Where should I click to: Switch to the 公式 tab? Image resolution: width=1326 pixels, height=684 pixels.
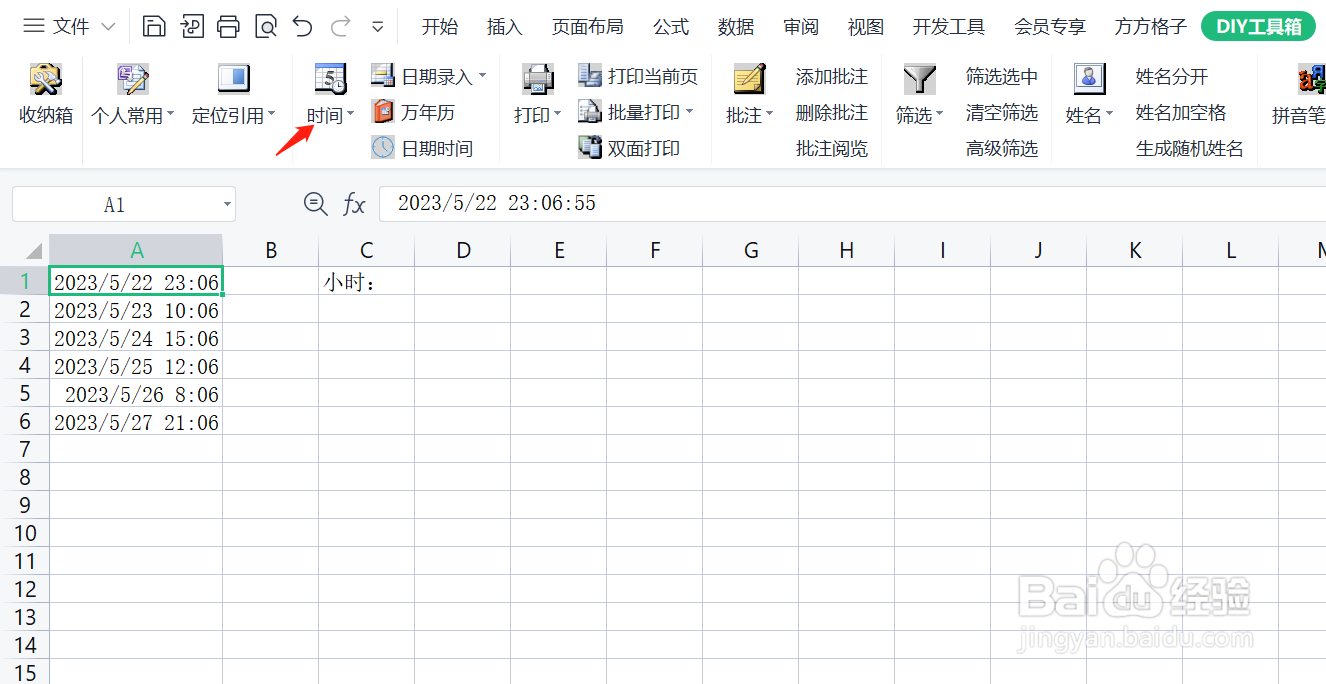[x=671, y=27]
